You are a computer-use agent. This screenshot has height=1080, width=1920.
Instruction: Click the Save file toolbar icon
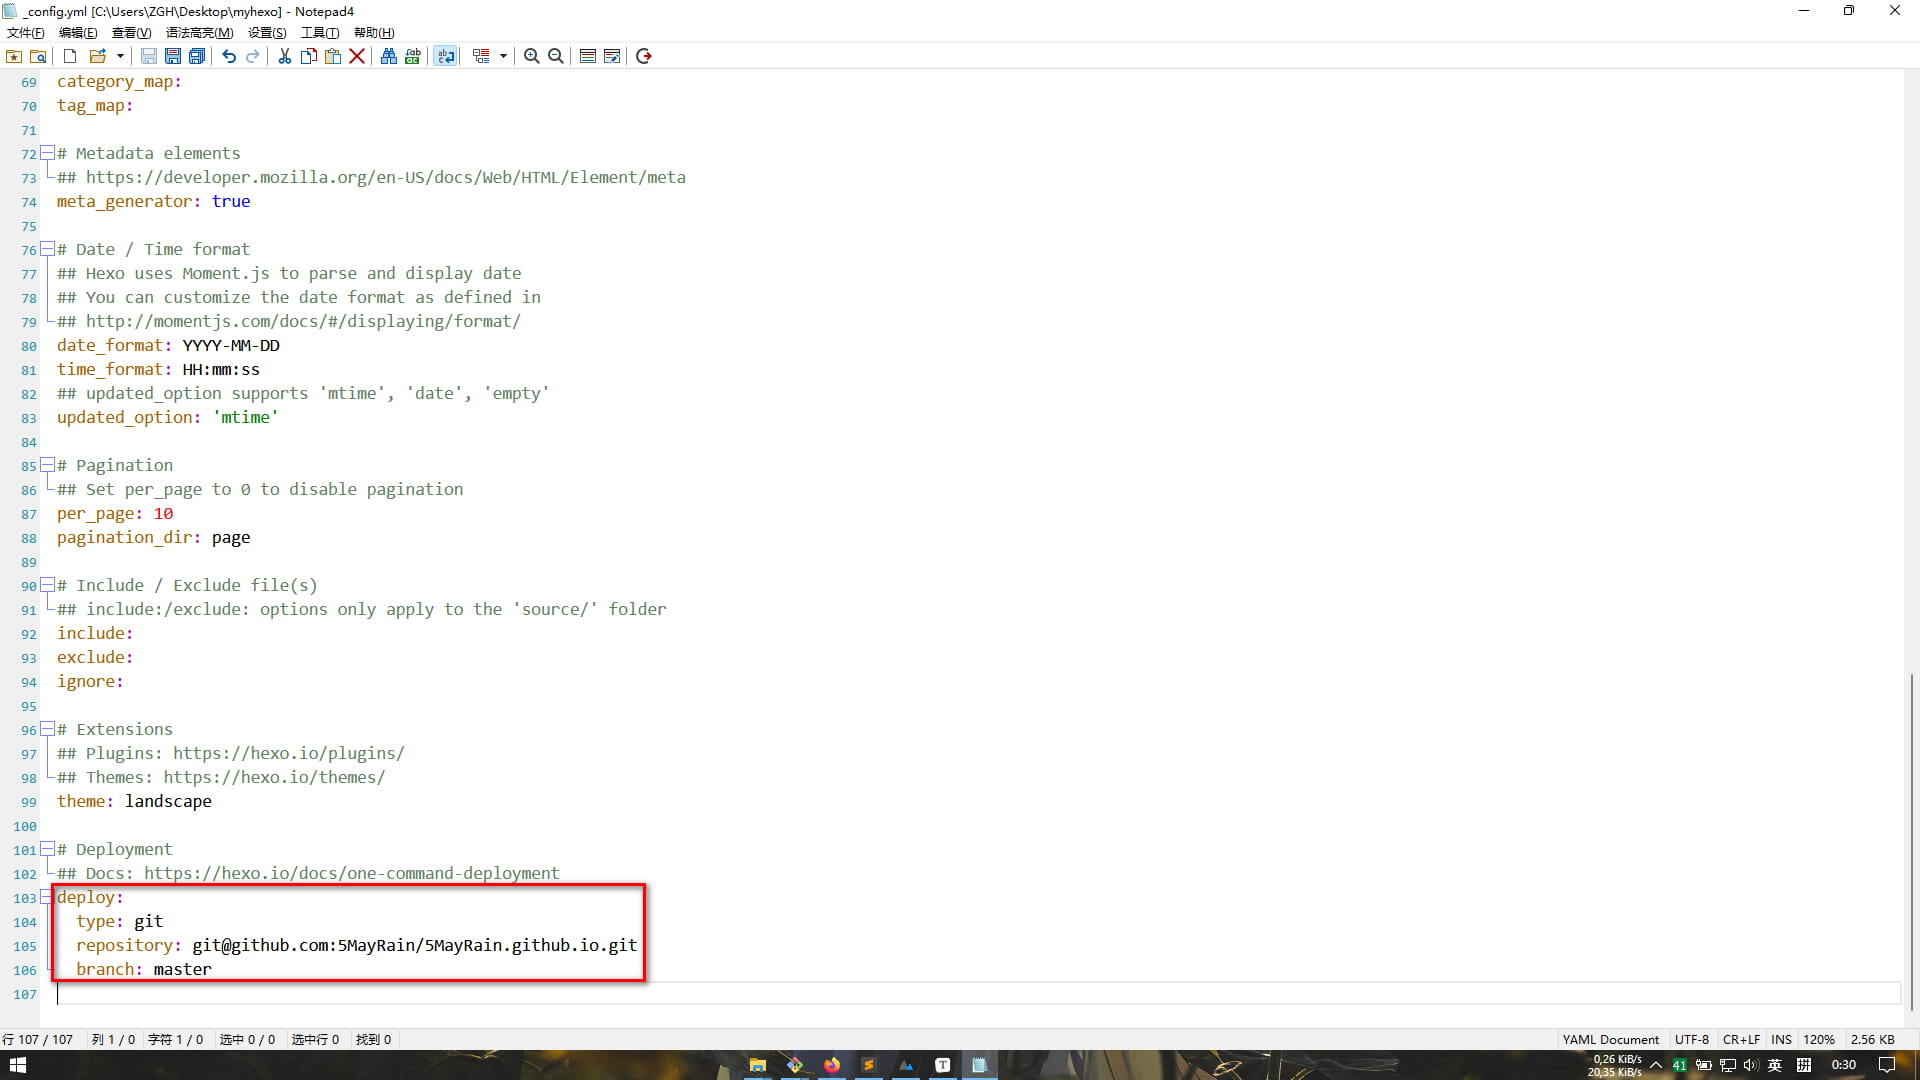[149, 56]
